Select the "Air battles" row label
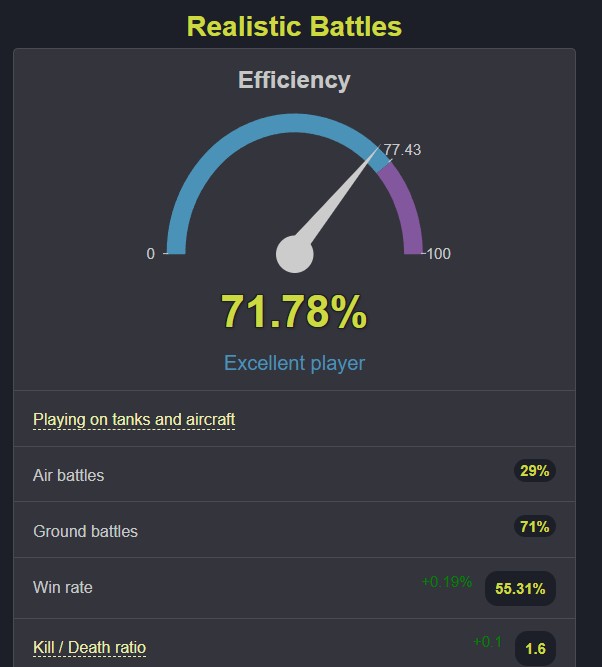 (68, 475)
